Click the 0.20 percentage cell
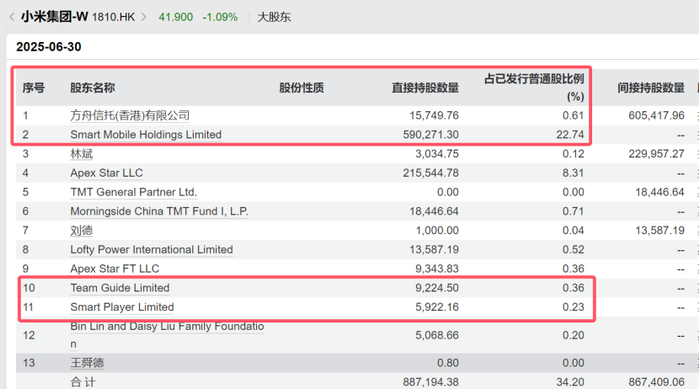Screen dimensions: 700x389 [x=573, y=335]
